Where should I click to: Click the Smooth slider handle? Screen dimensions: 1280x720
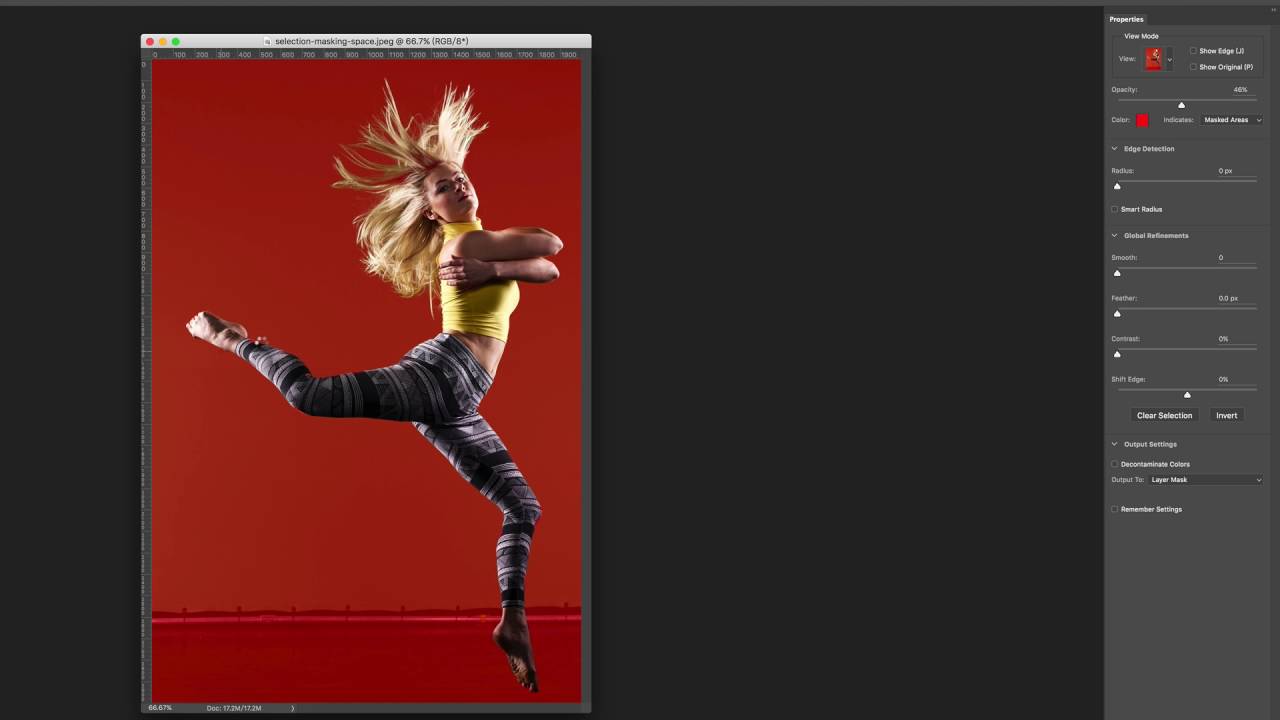[1117, 273]
